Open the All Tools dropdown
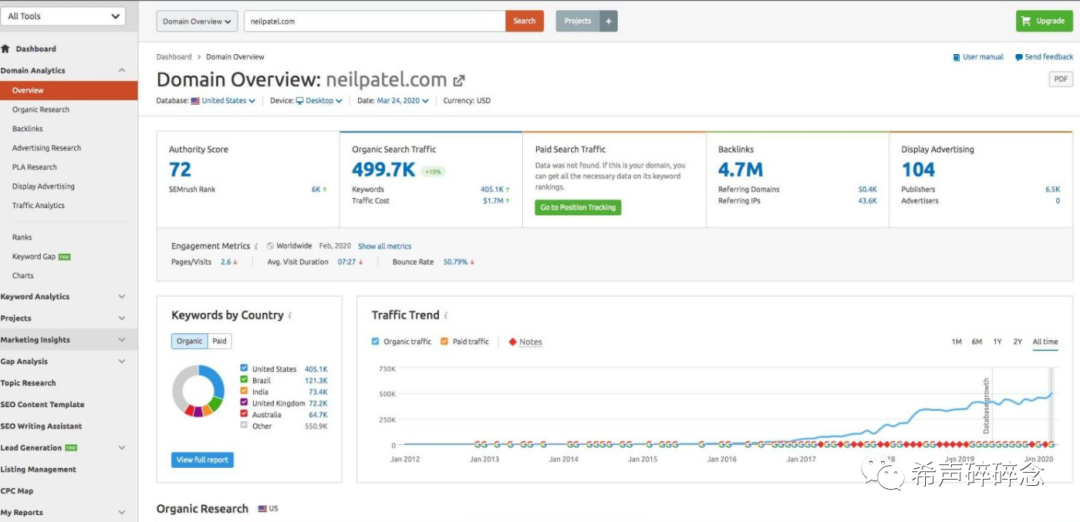Viewport: 1080px width, 522px height. coord(63,17)
